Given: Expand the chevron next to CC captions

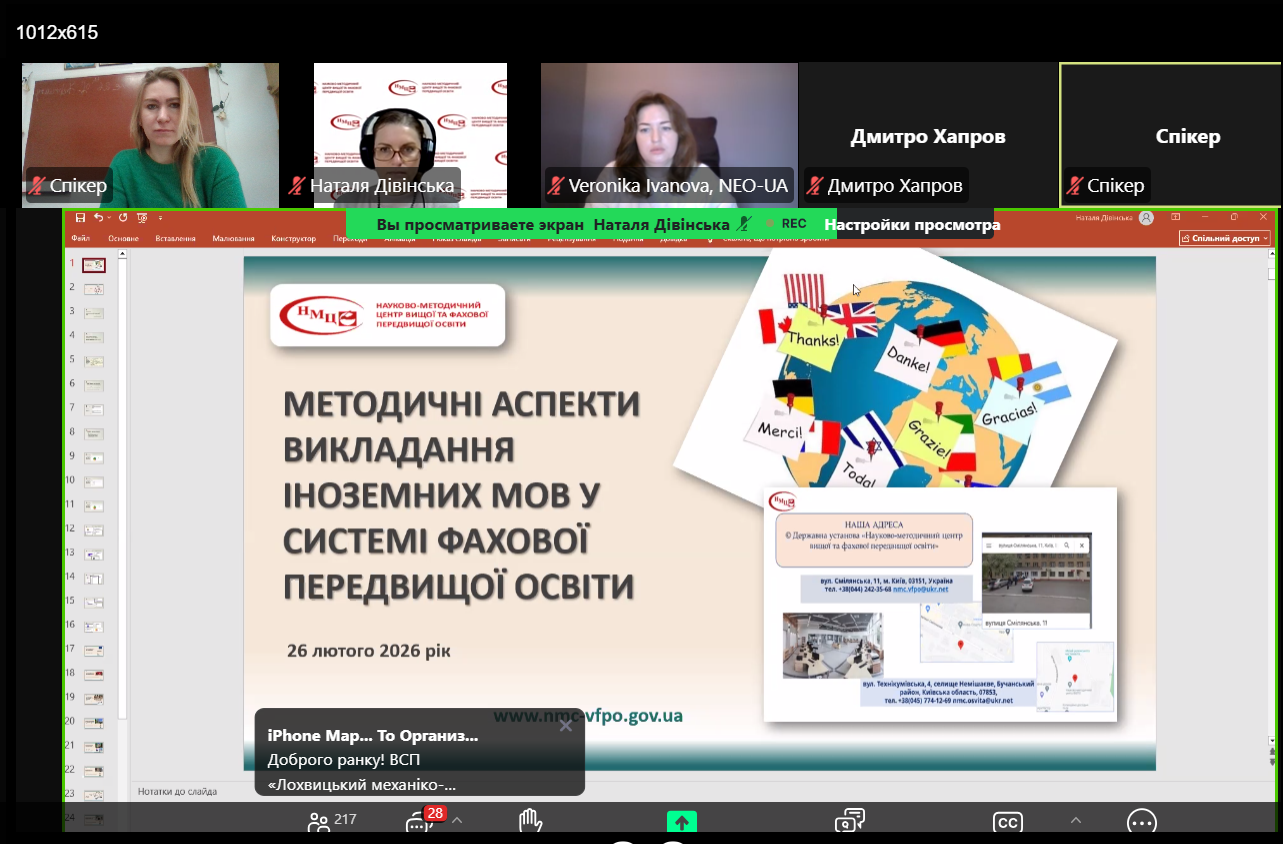Looking at the screenshot, I should pos(1076,821).
